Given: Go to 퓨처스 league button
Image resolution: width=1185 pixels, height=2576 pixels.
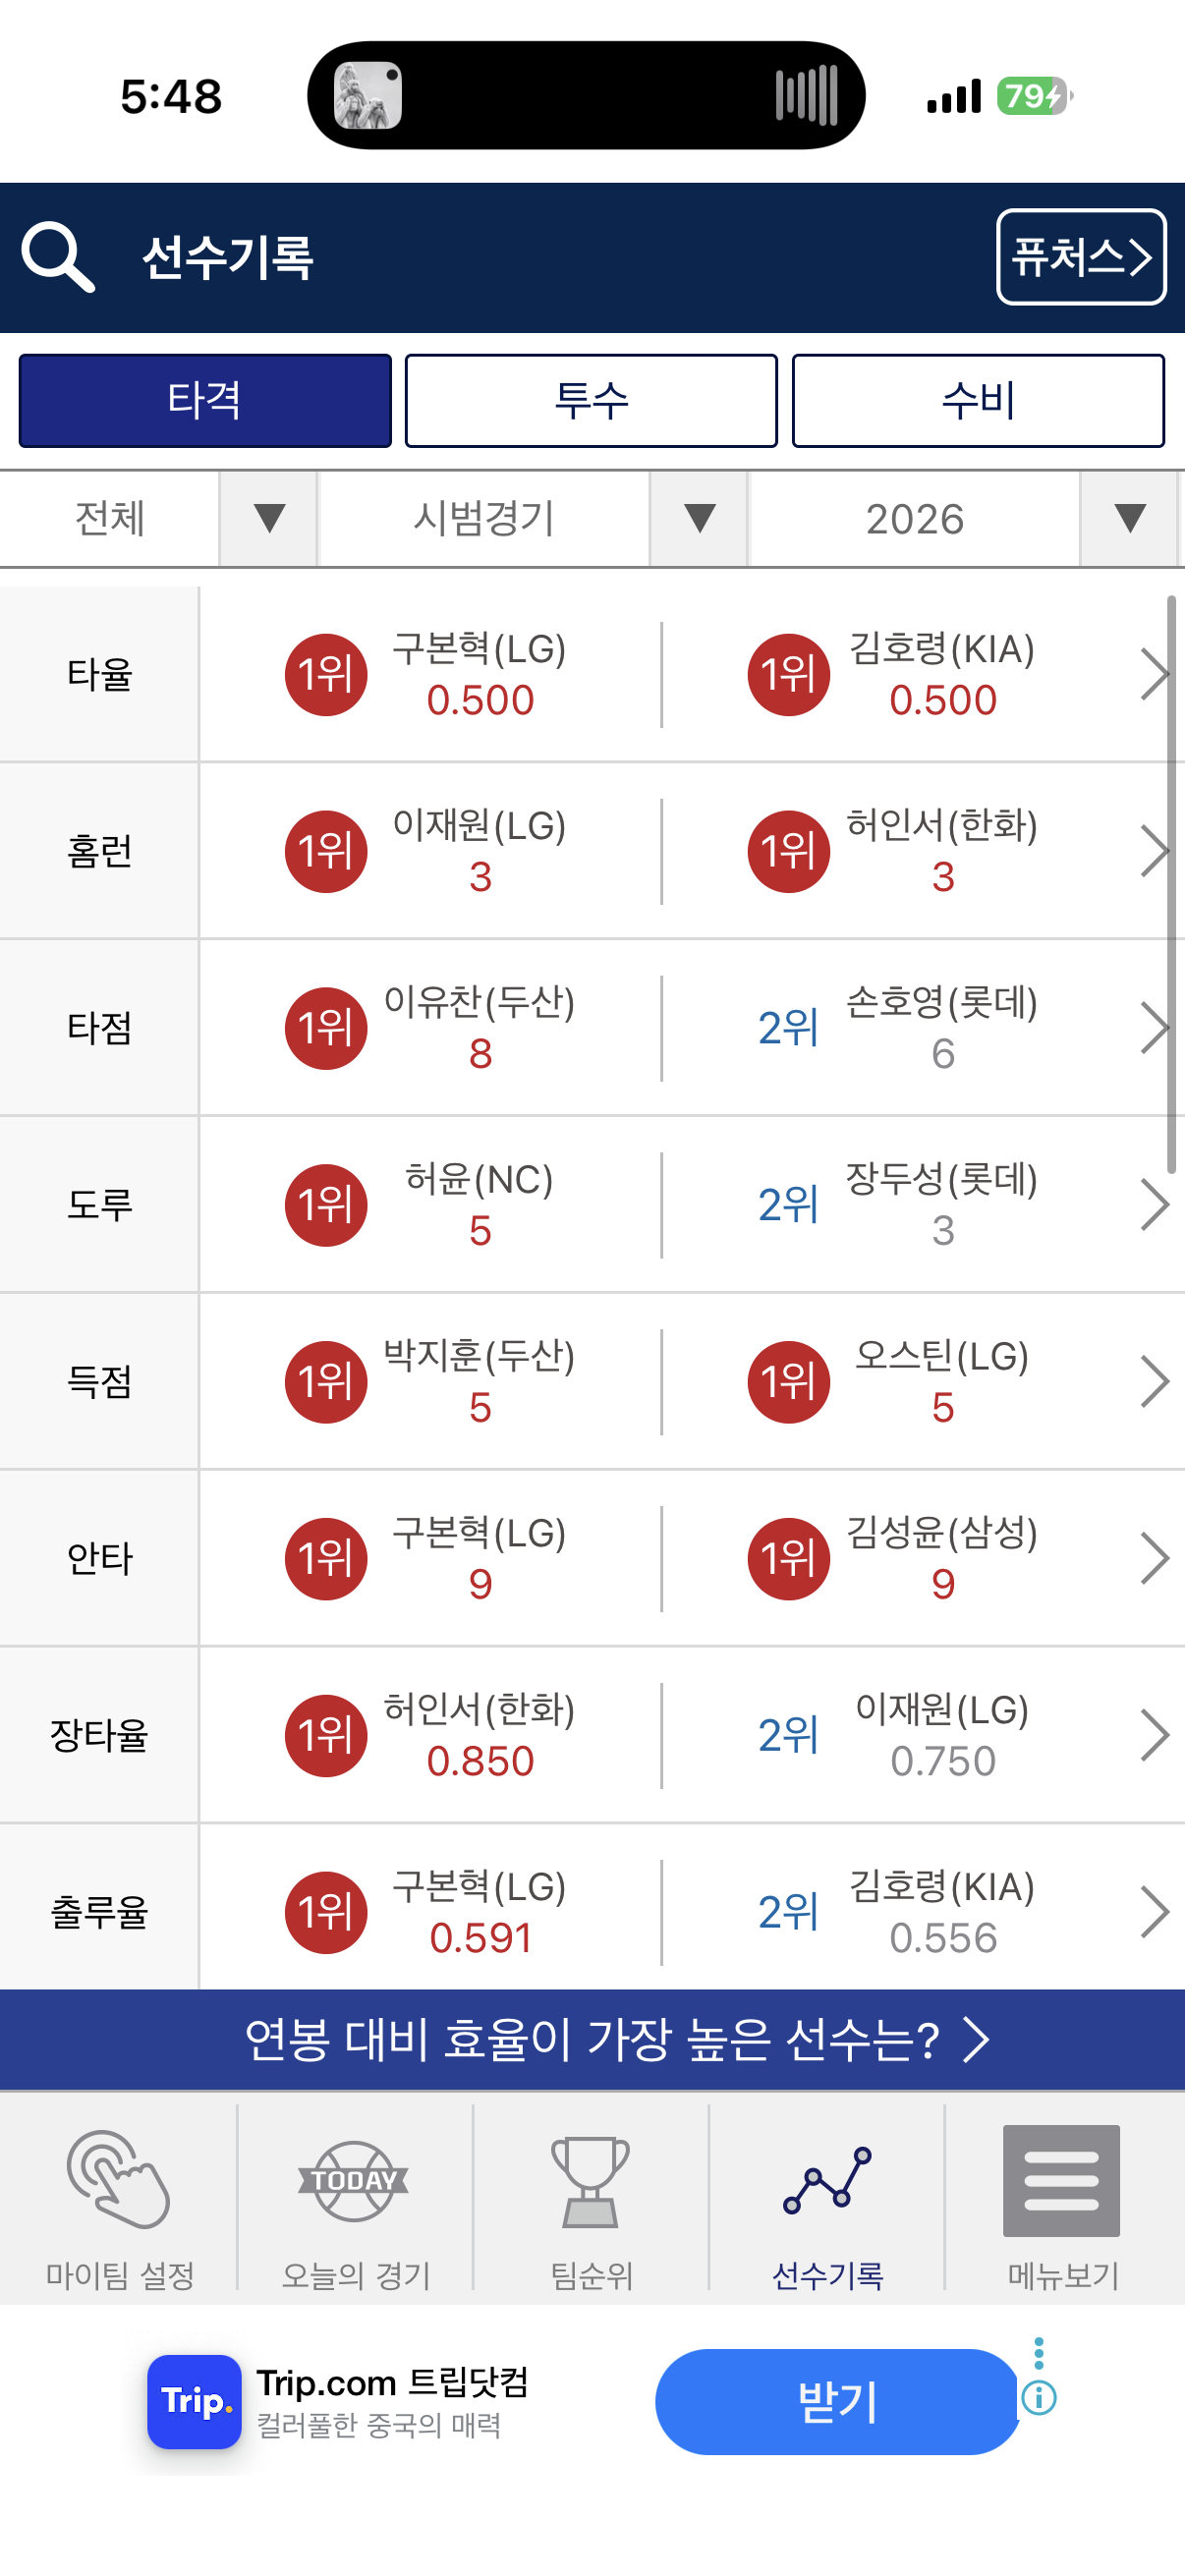Looking at the screenshot, I should click(1081, 257).
